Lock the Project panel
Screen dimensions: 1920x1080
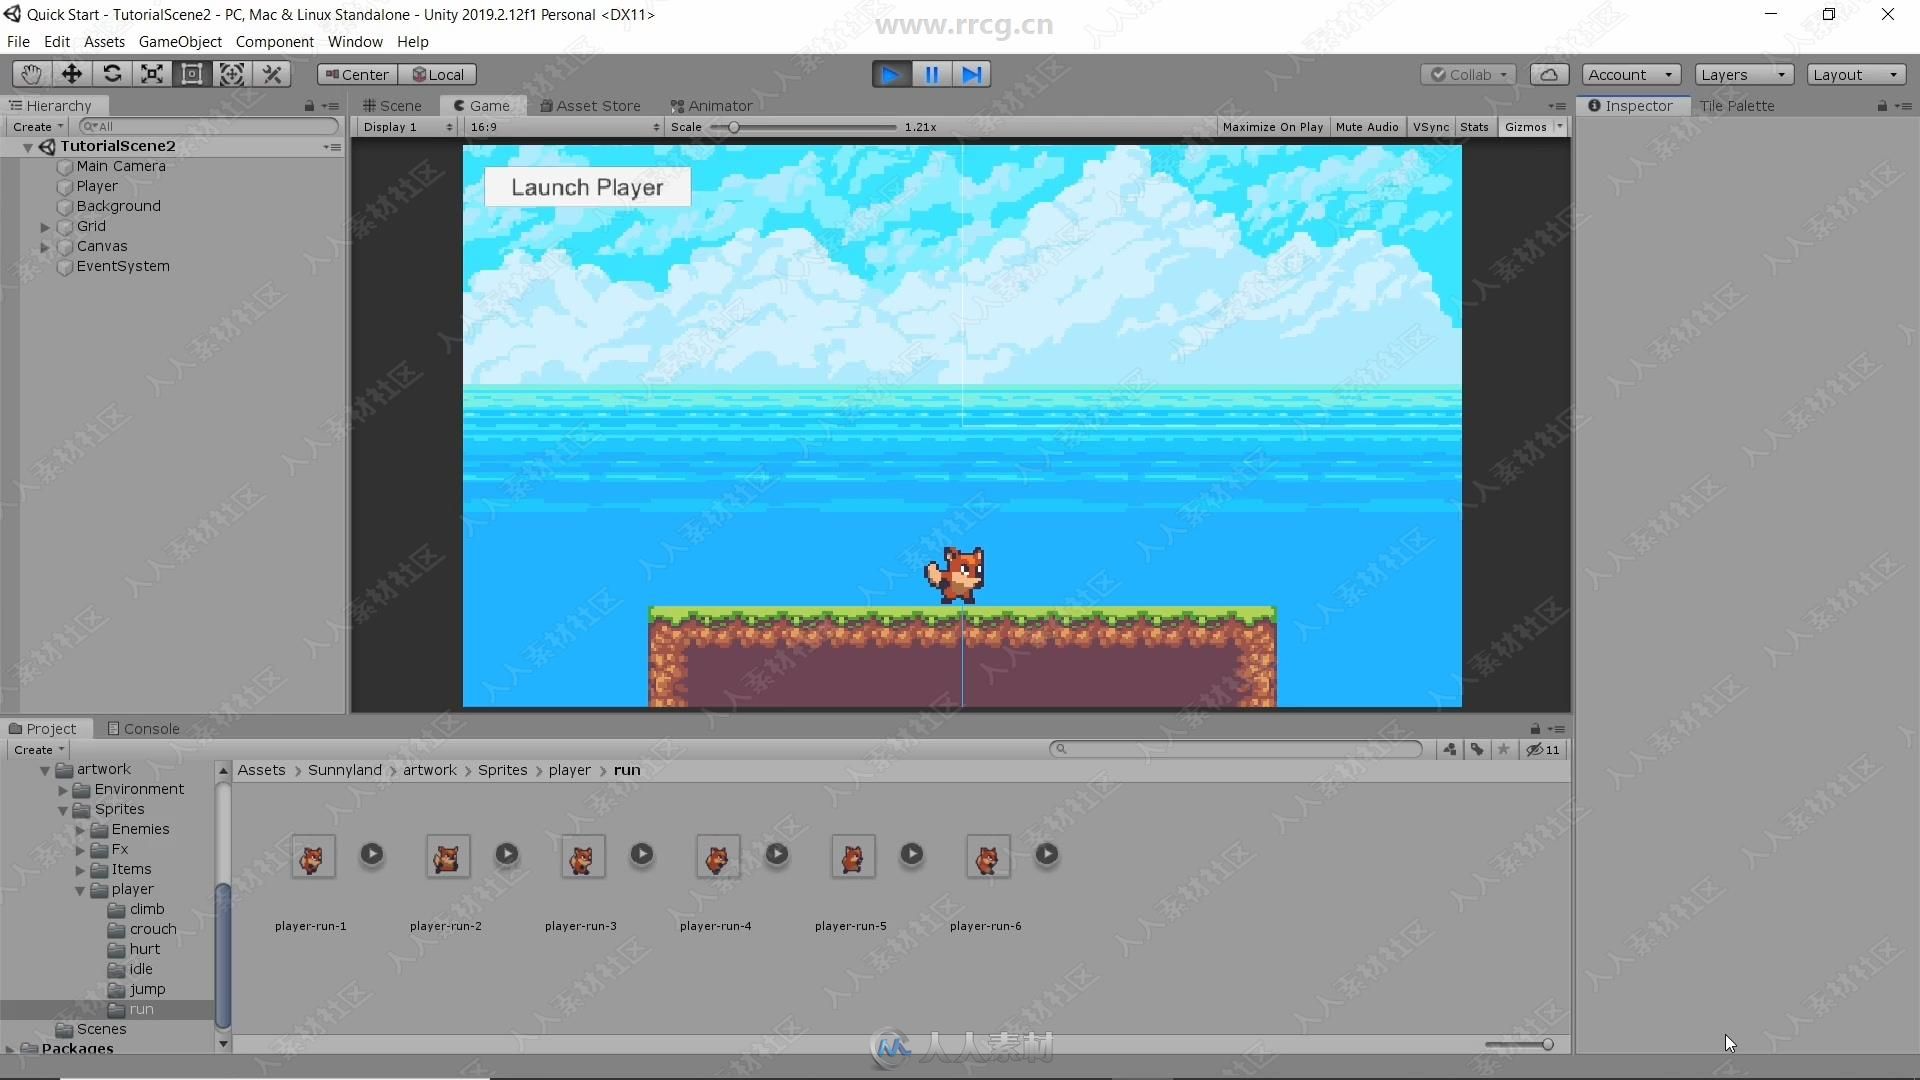click(1535, 729)
